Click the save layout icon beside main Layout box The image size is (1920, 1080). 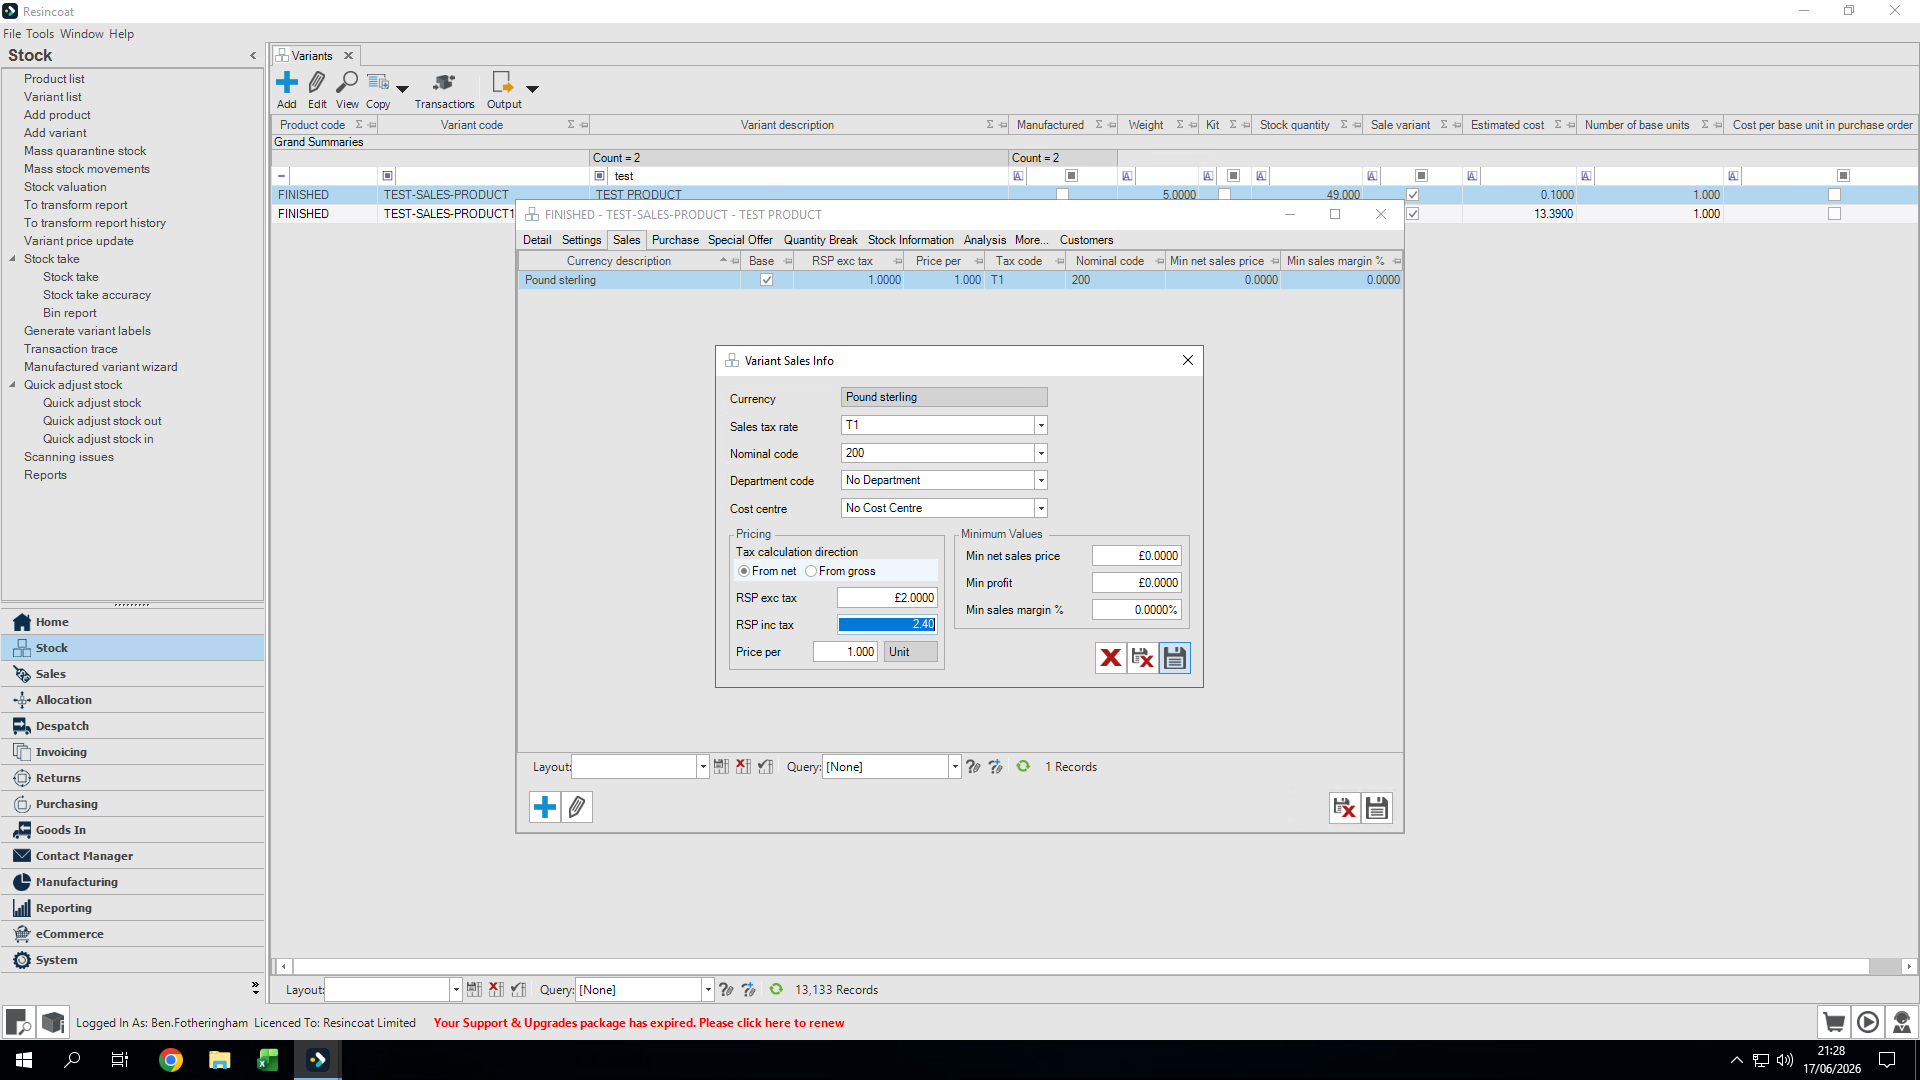(x=474, y=990)
